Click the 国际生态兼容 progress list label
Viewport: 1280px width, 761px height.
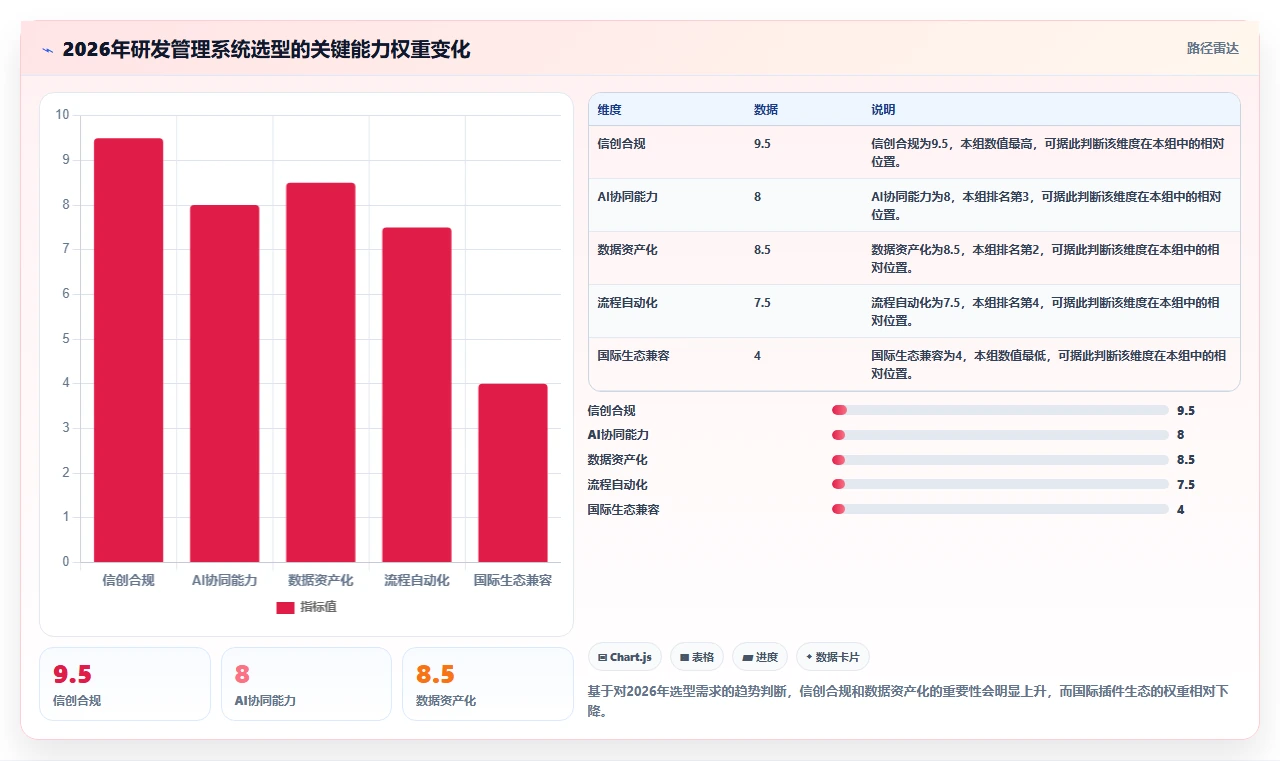tap(623, 509)
